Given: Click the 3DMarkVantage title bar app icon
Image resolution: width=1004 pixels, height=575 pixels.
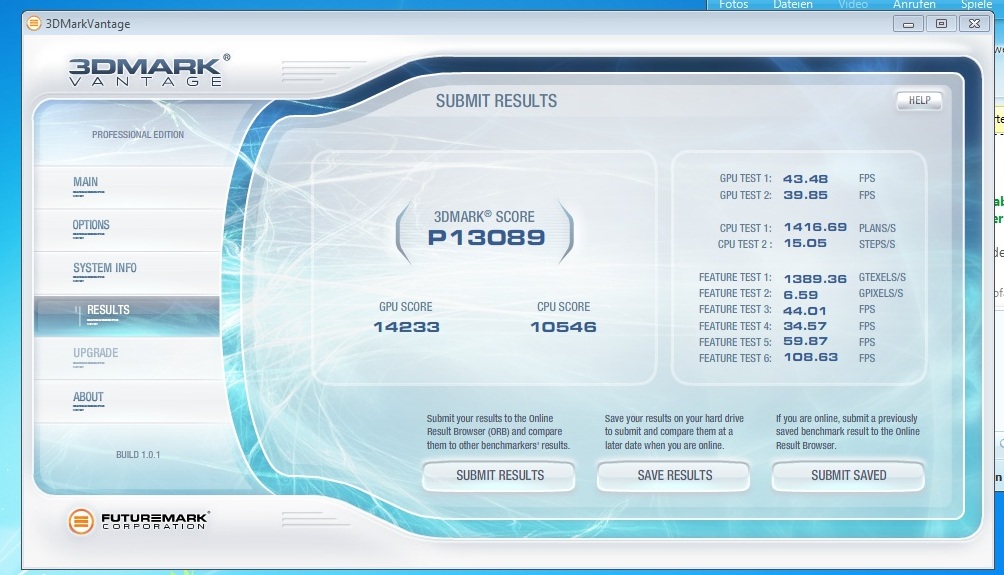Looking at the screenshot, I should pos(34,24).
